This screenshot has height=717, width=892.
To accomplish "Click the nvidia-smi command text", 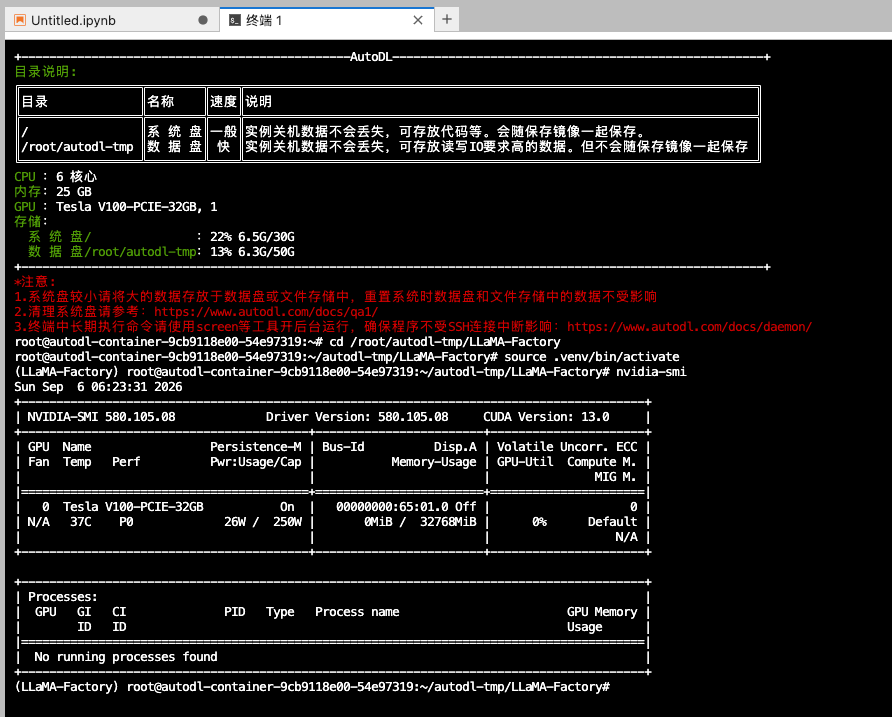I will pos(651,372).
